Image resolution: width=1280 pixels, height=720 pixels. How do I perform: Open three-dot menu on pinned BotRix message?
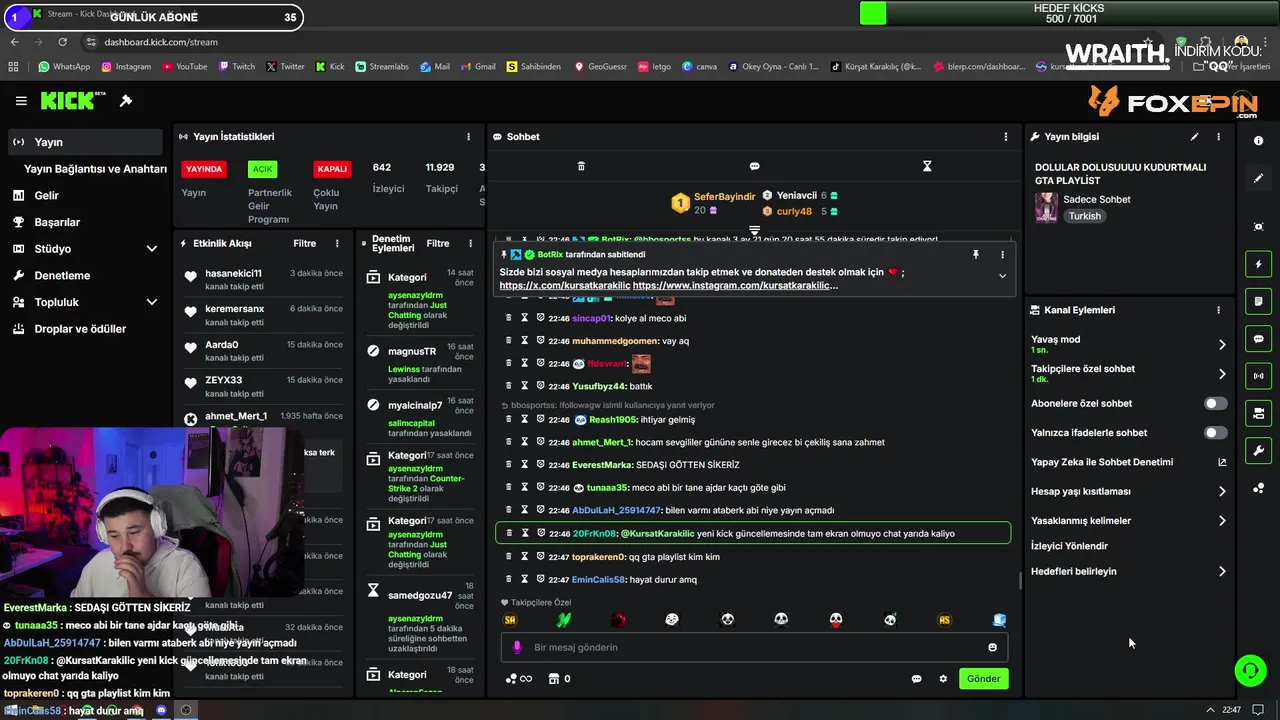coord(1002,255)
